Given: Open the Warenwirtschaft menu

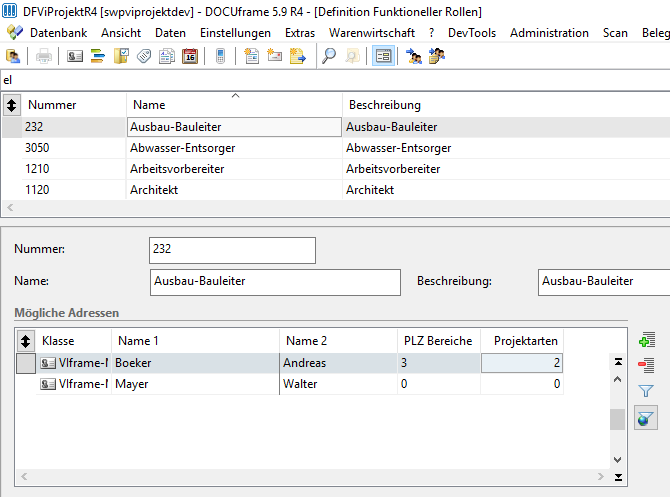Looking at the screenshot, I should (x=372, y=33).
